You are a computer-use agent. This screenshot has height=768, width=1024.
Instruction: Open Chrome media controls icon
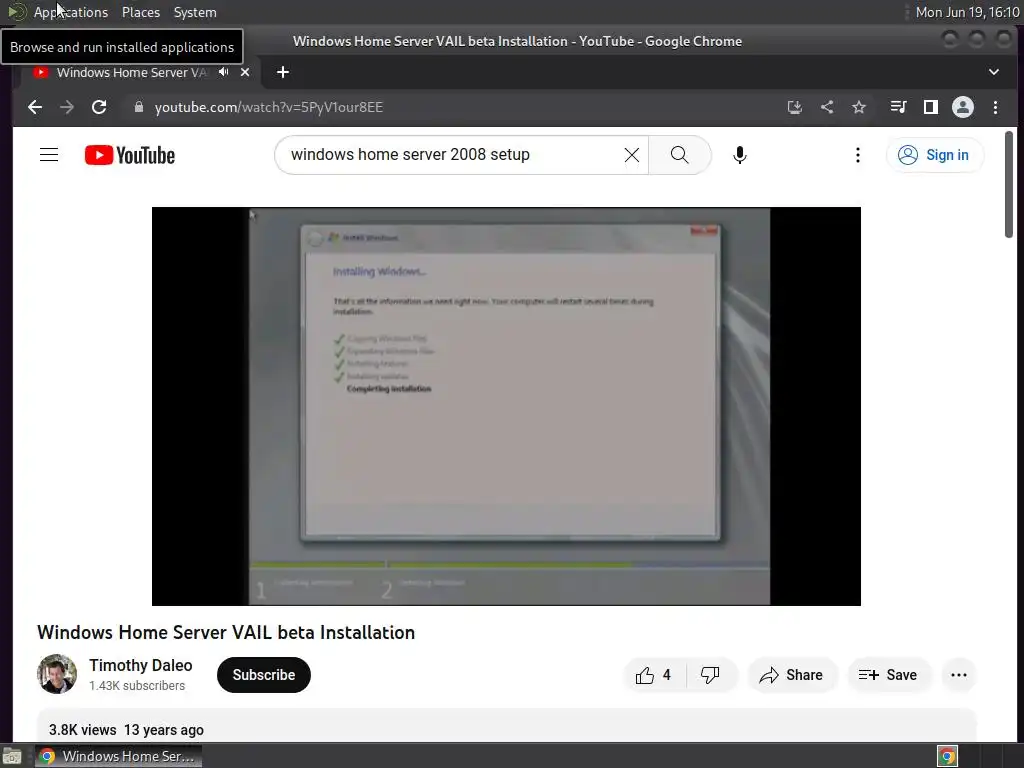(899, 107)
